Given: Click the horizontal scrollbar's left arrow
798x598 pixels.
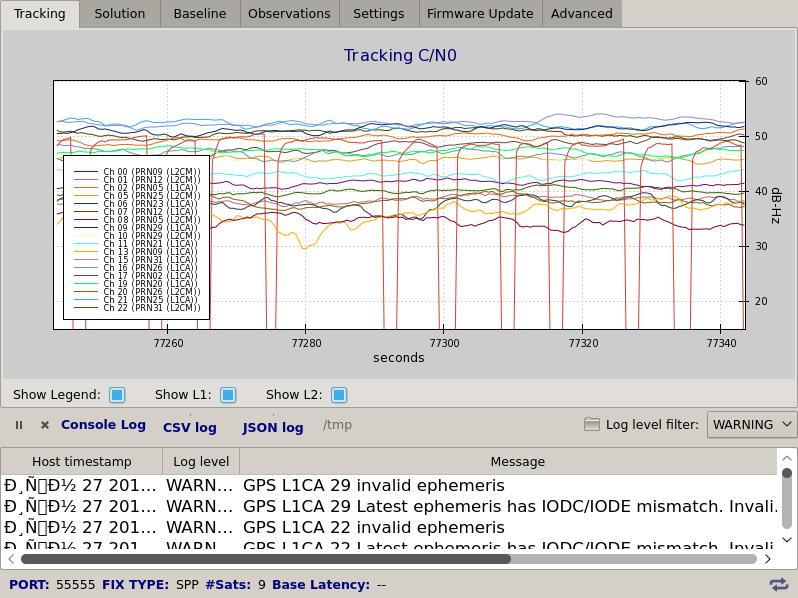Looking at the screenshot, I should pos(11,559).
